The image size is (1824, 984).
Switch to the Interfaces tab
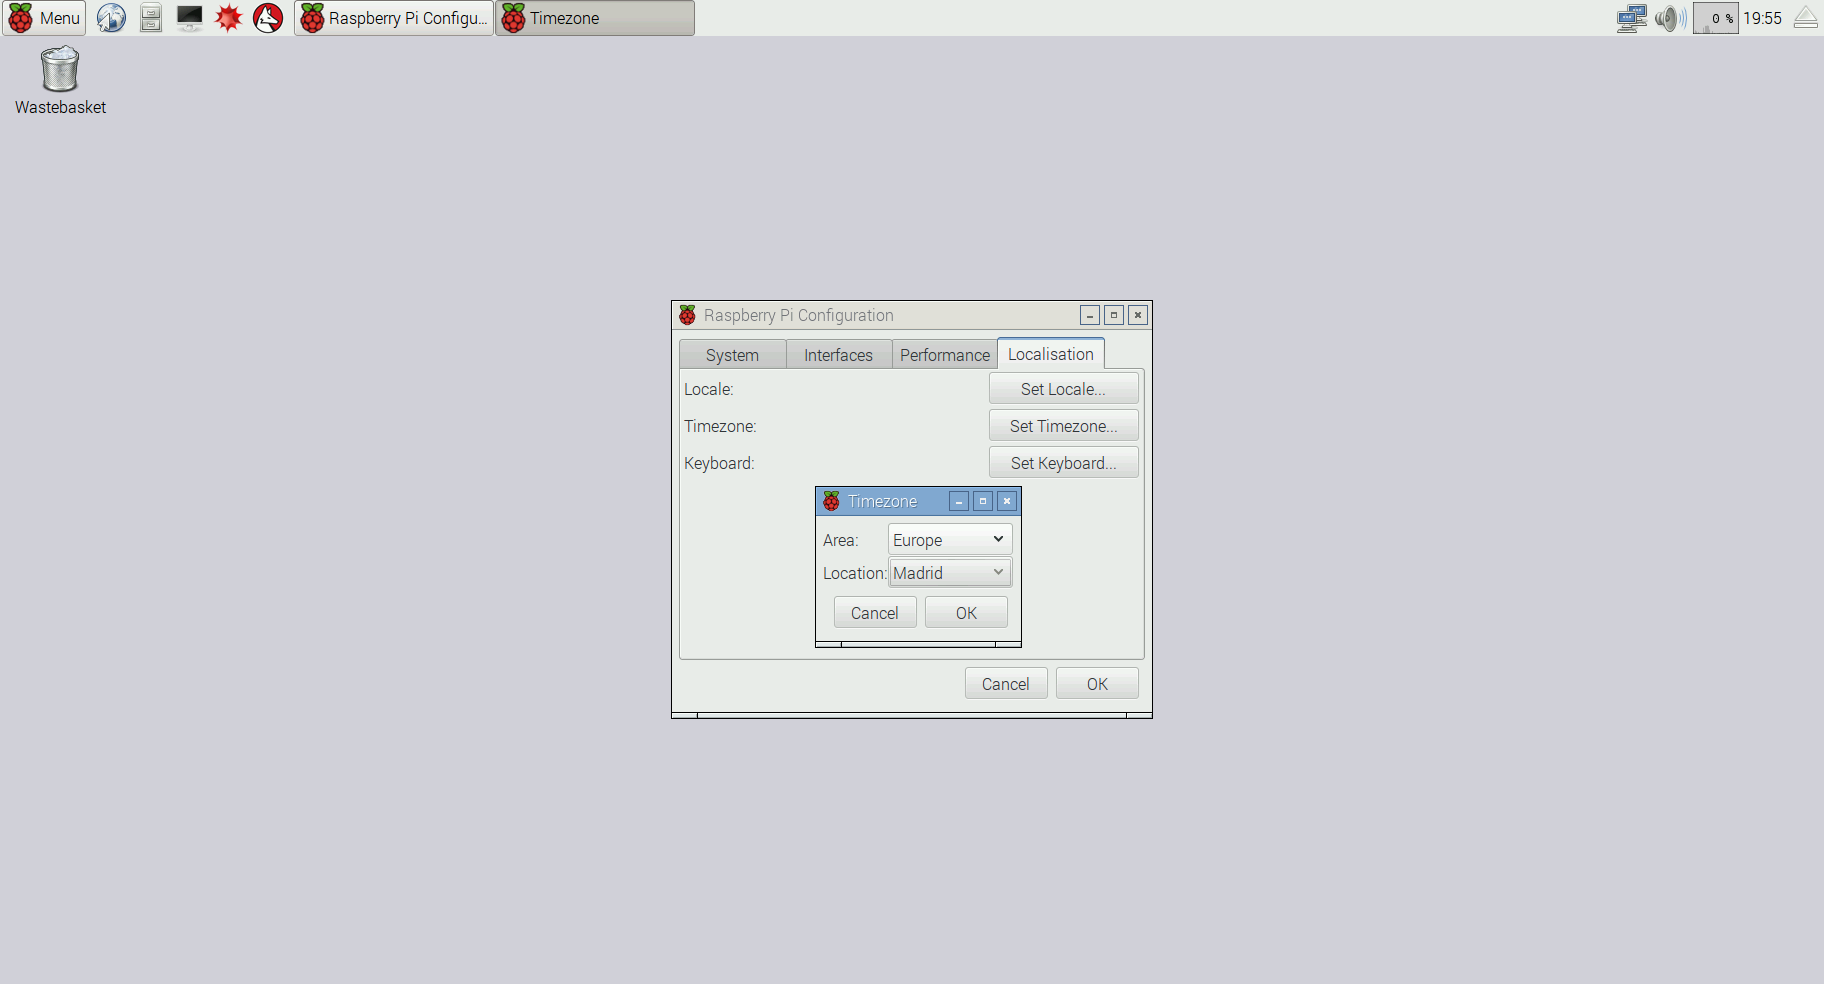pyautogui.click(x=838, y=355)
